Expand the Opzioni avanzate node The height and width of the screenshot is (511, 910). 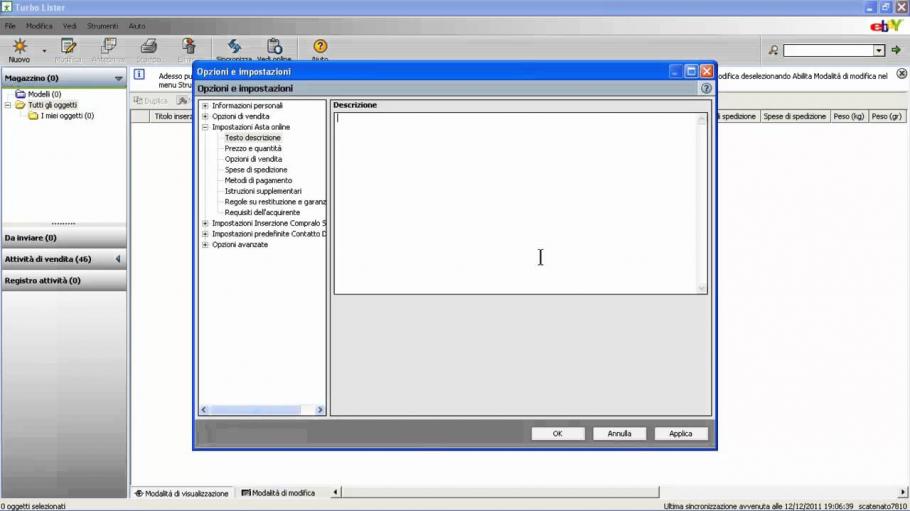click(205, 244)
